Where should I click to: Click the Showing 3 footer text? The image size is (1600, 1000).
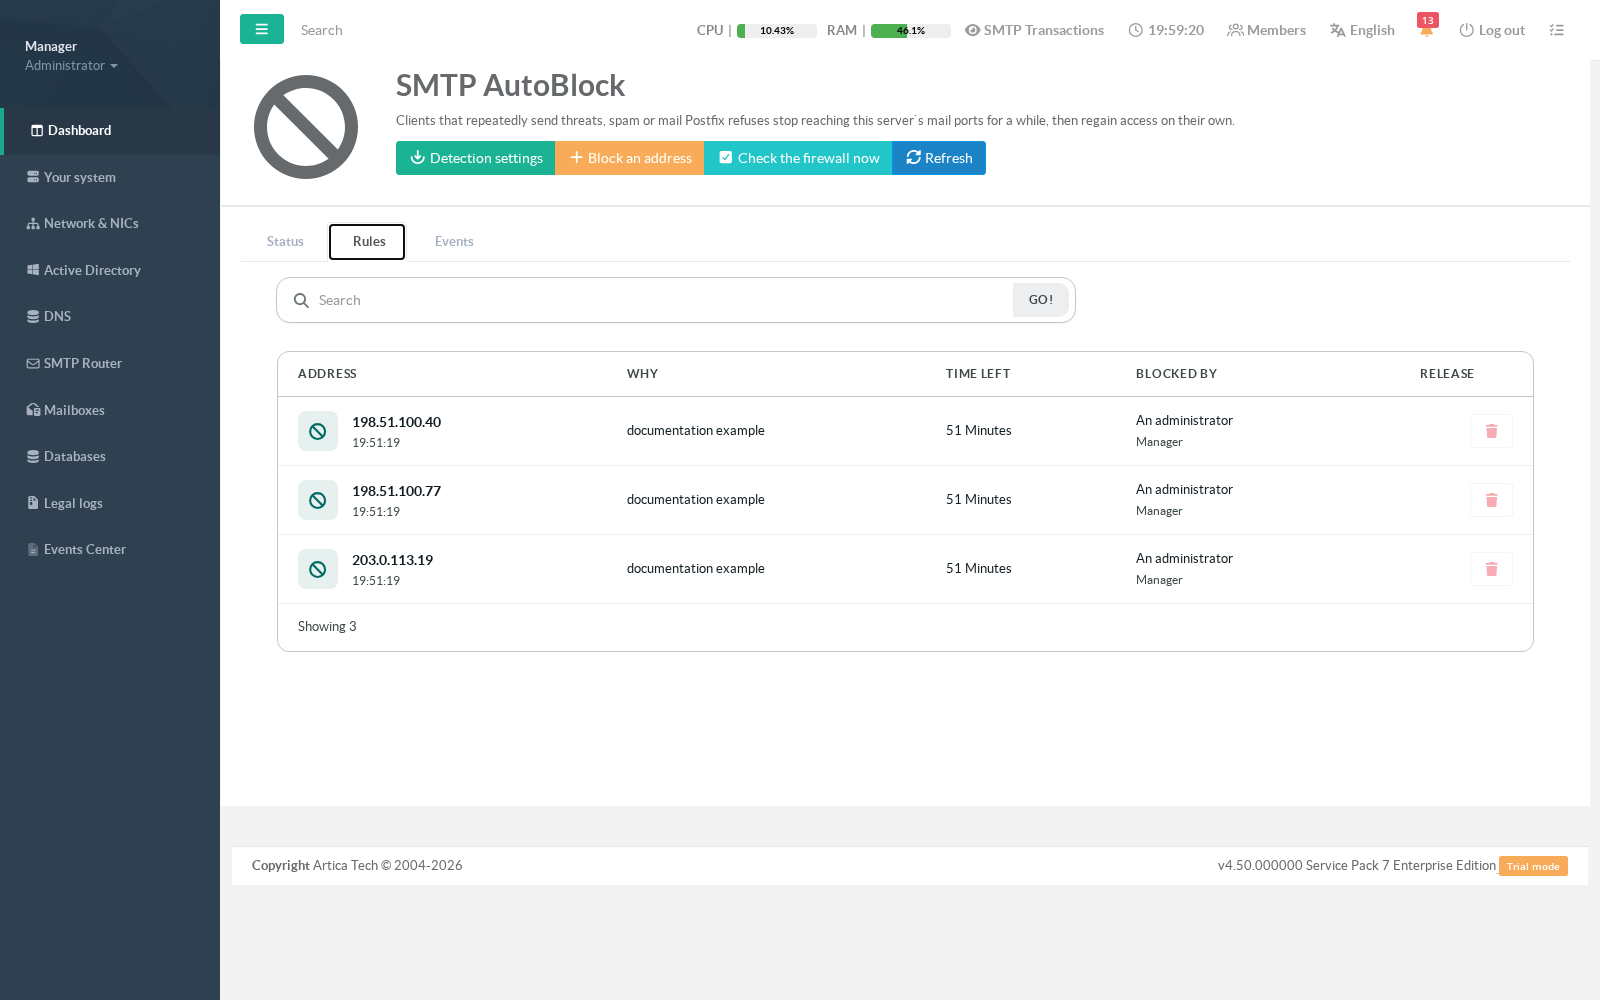[x=327, y=626]
